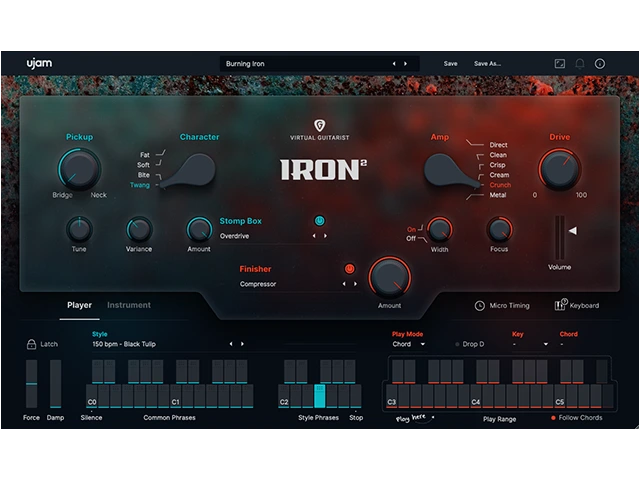Open the Key dropdown

tap(530, 344)
